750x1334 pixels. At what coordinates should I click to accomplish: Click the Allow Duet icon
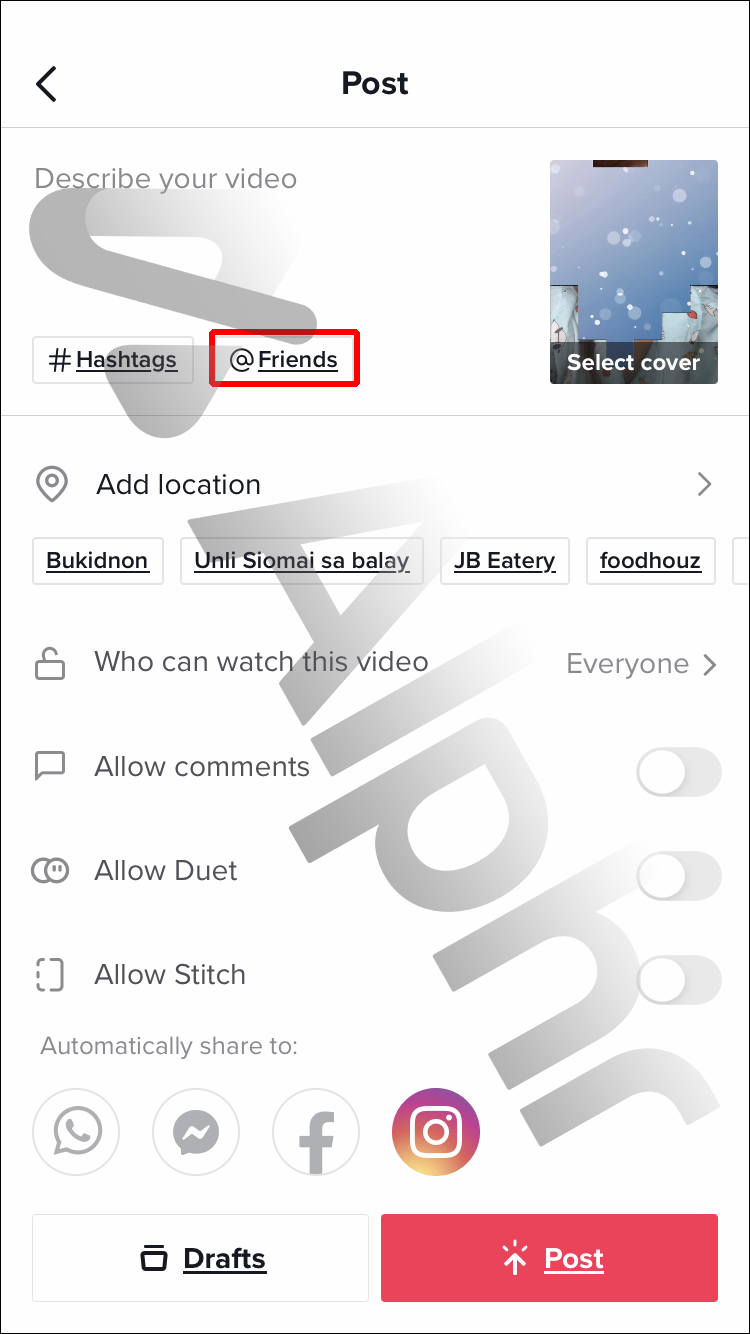click(x=50, y=870)
